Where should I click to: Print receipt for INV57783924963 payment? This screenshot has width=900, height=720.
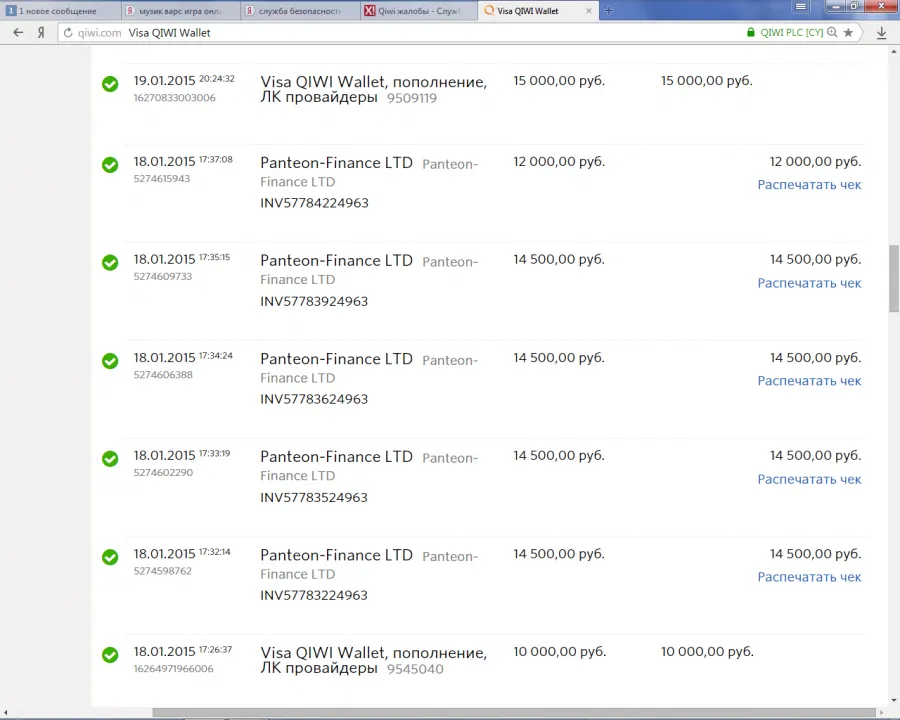809,283
